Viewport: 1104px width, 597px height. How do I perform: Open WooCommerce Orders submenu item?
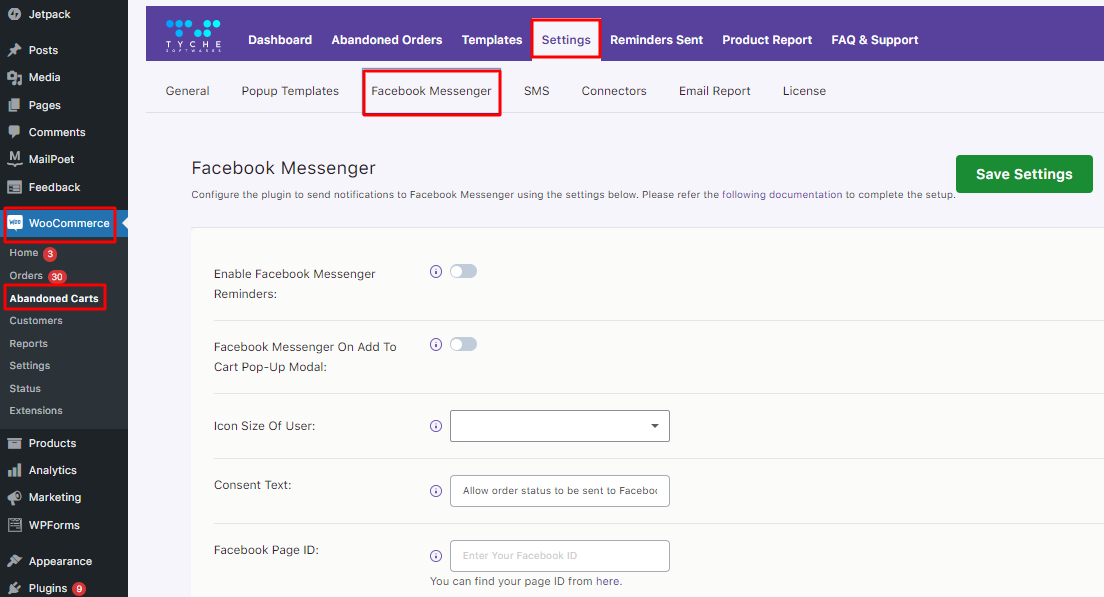coord(26,275)
